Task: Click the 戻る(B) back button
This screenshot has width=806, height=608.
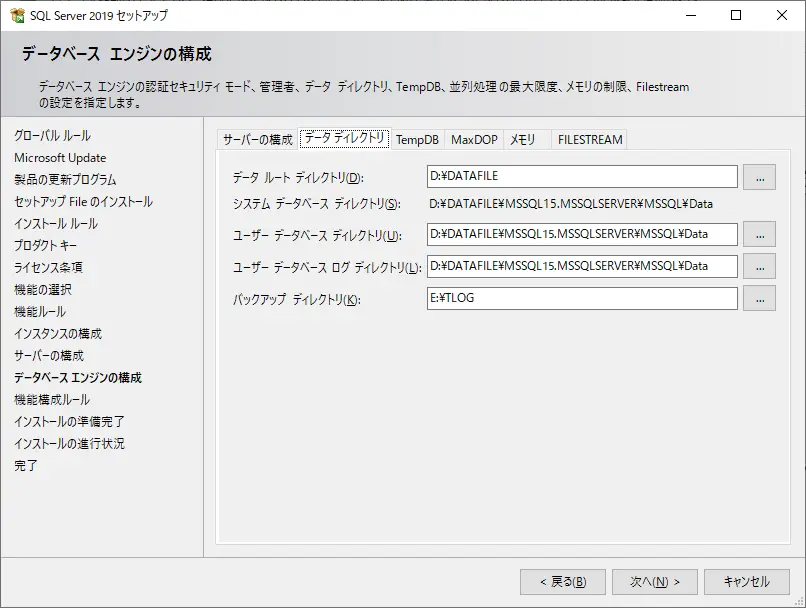Action: pos(563,582)
